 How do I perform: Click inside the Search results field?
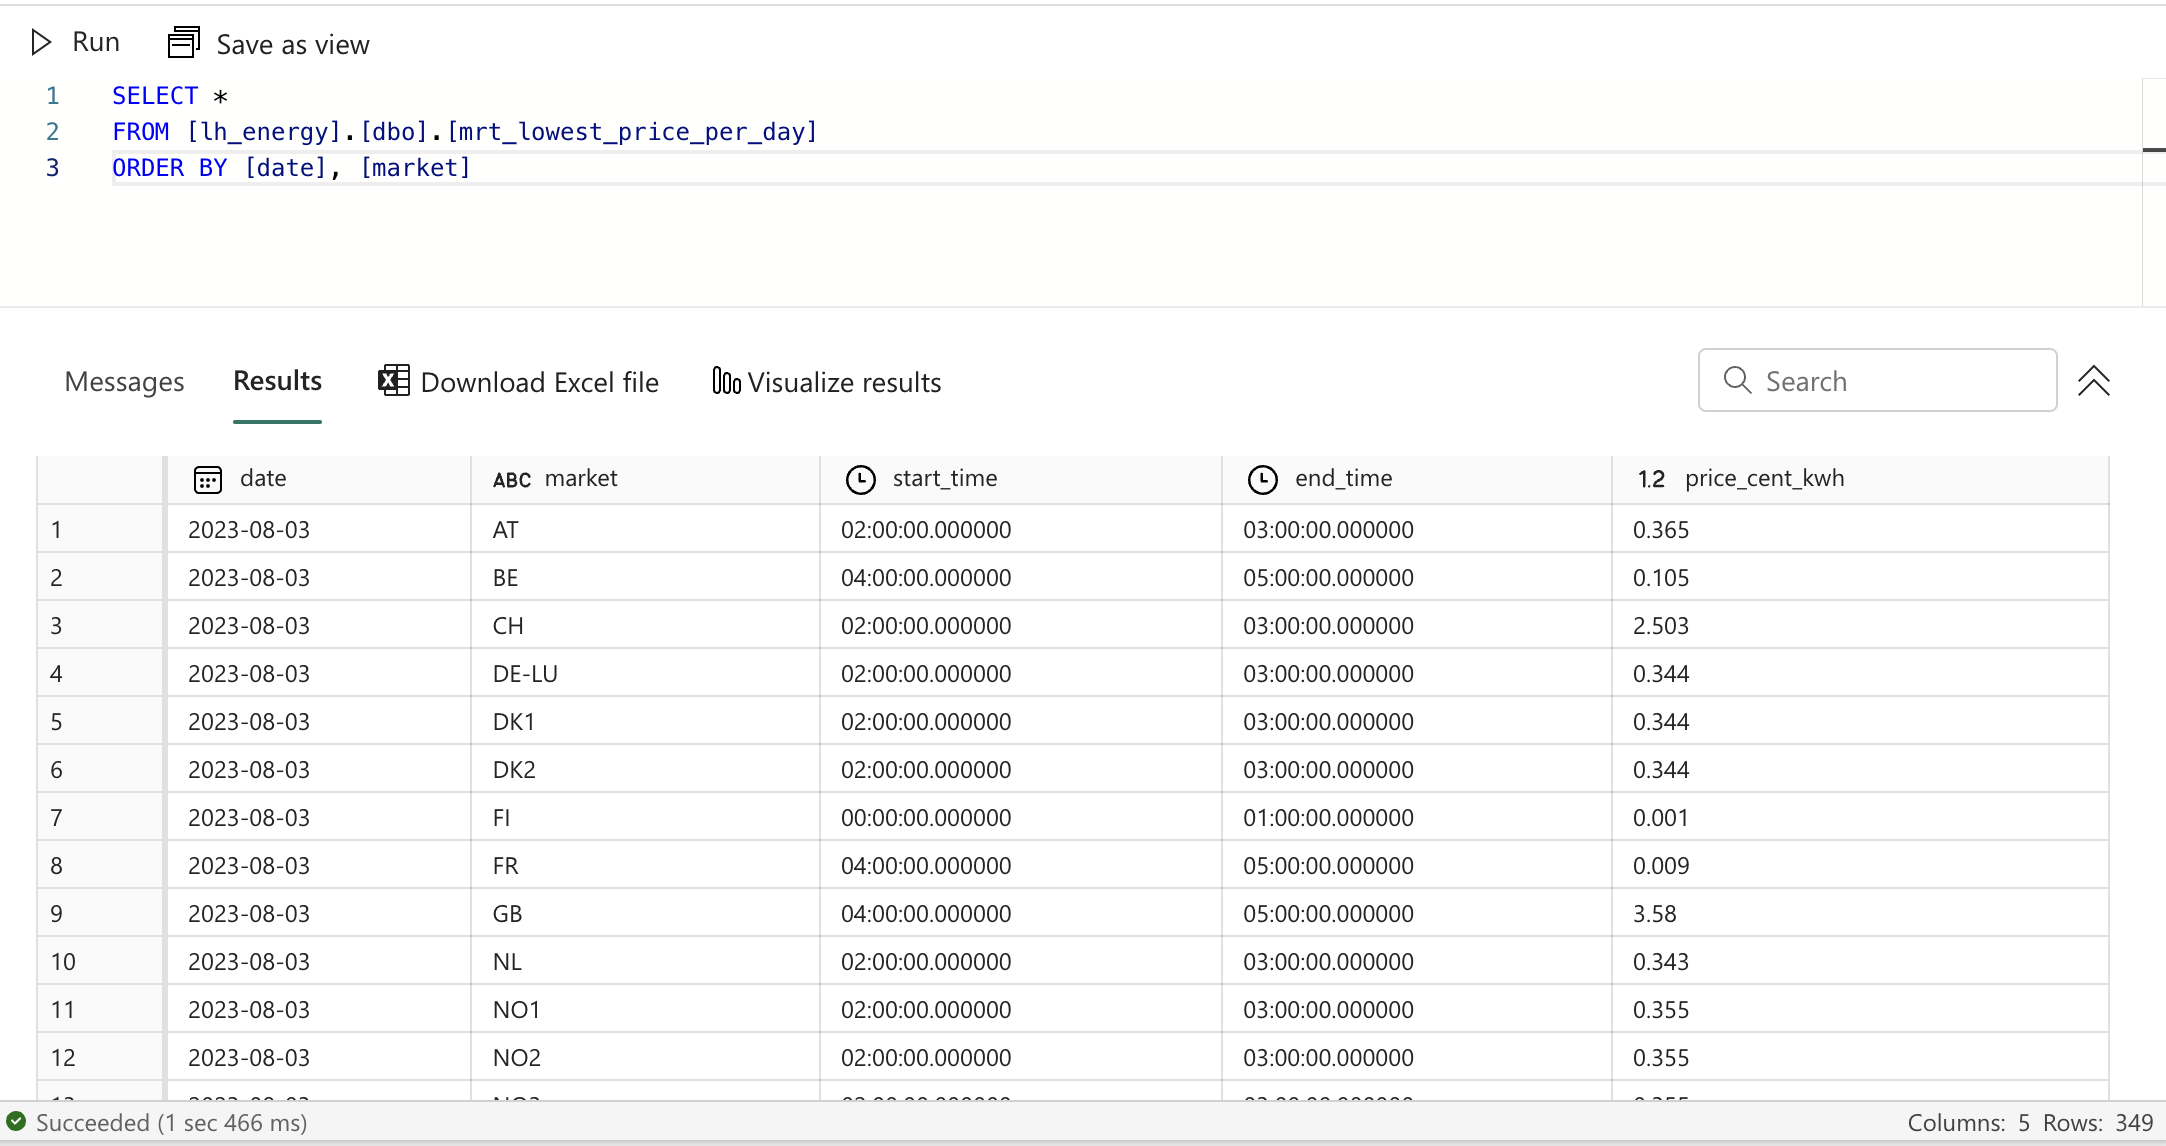tap(1880, 380)
